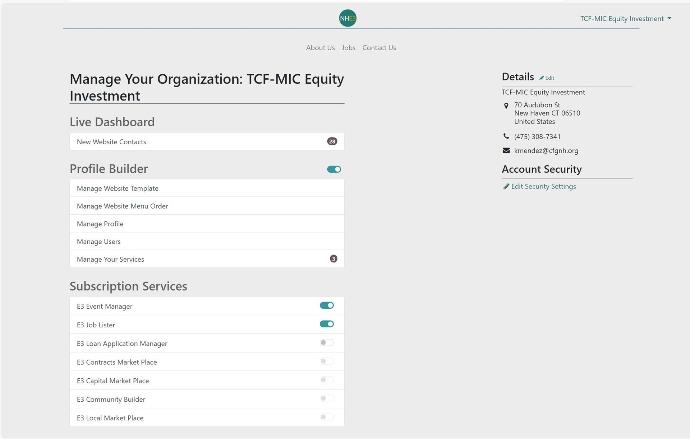Click the pencil icon for Security Settings
This screenshot has width=690, height=439.
coord(506,187)
